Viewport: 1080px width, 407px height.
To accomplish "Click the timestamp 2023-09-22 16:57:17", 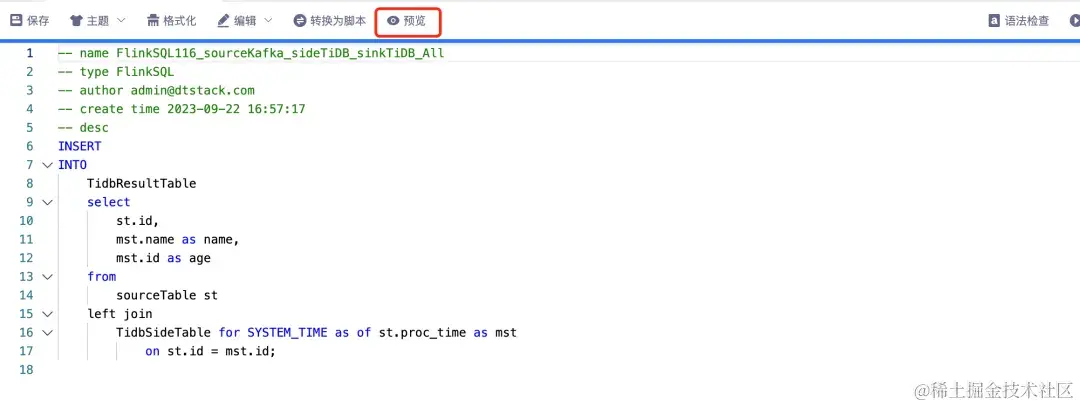I will pos(236,109).
